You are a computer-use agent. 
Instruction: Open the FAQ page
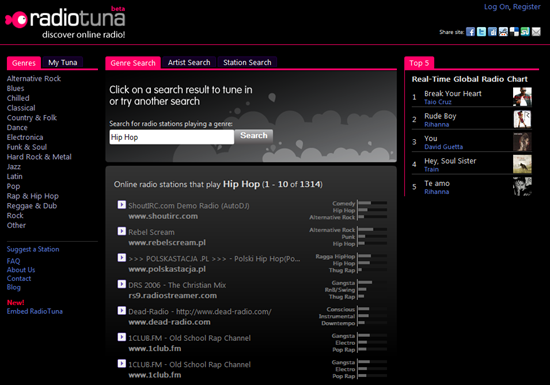tap(13, 261)
